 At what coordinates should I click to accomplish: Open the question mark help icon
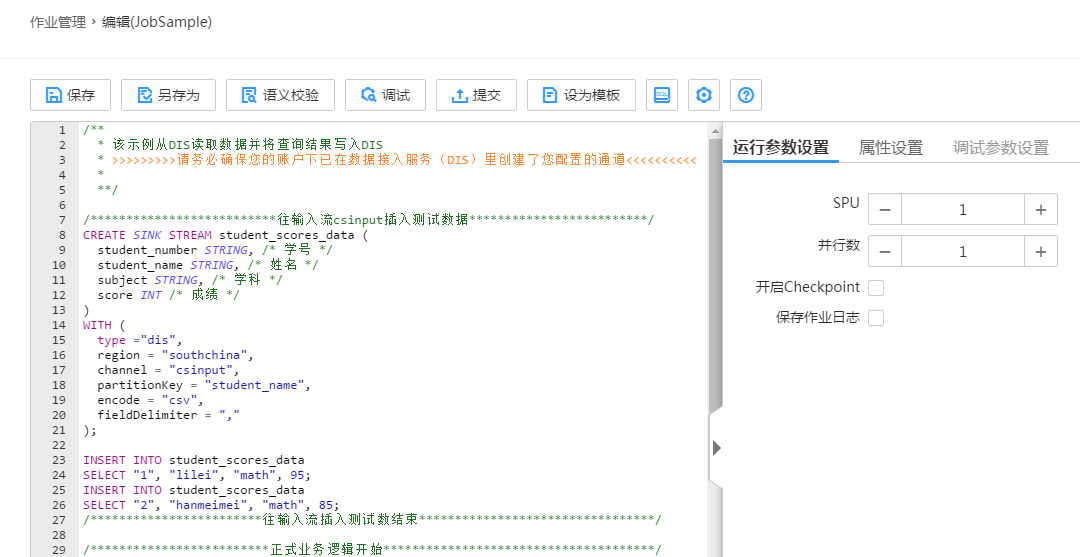746,95
